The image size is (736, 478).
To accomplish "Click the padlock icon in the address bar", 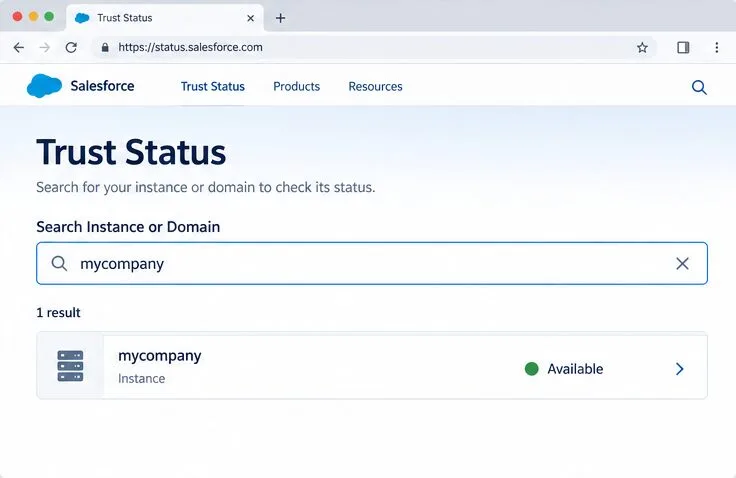I will coord(105,47).
